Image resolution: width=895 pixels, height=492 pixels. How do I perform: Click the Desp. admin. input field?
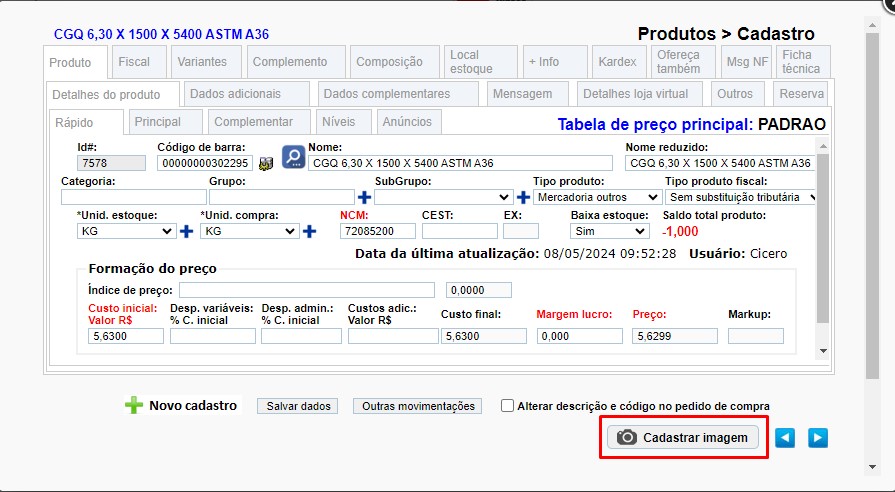[x=301, y=336]
